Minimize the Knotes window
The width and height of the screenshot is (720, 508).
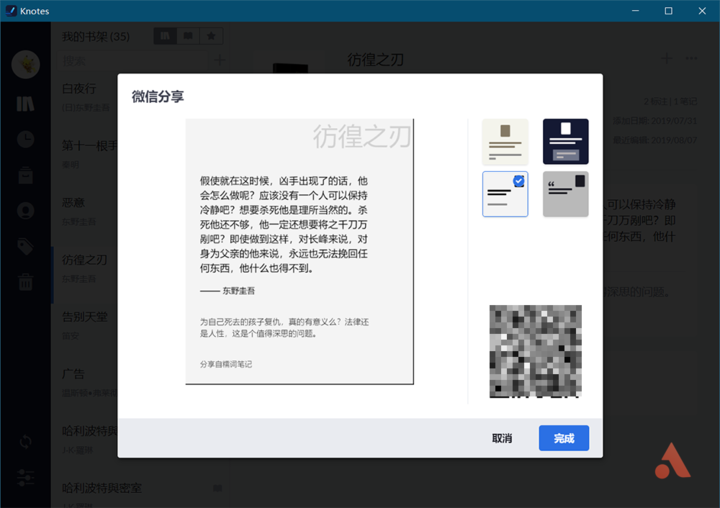[x=636, y=11]
